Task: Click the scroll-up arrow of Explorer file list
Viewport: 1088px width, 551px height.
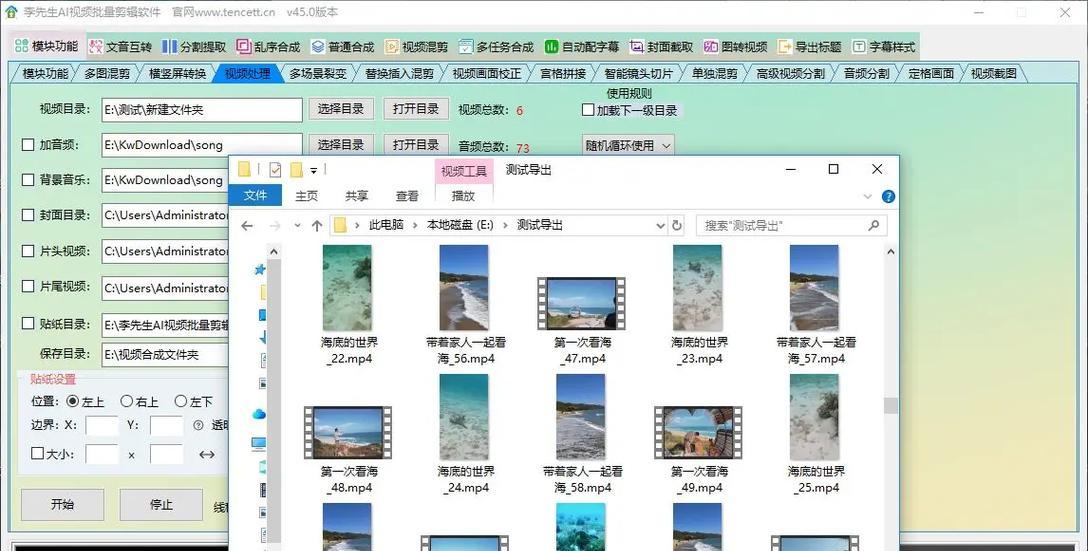Action: pos(890,252)
